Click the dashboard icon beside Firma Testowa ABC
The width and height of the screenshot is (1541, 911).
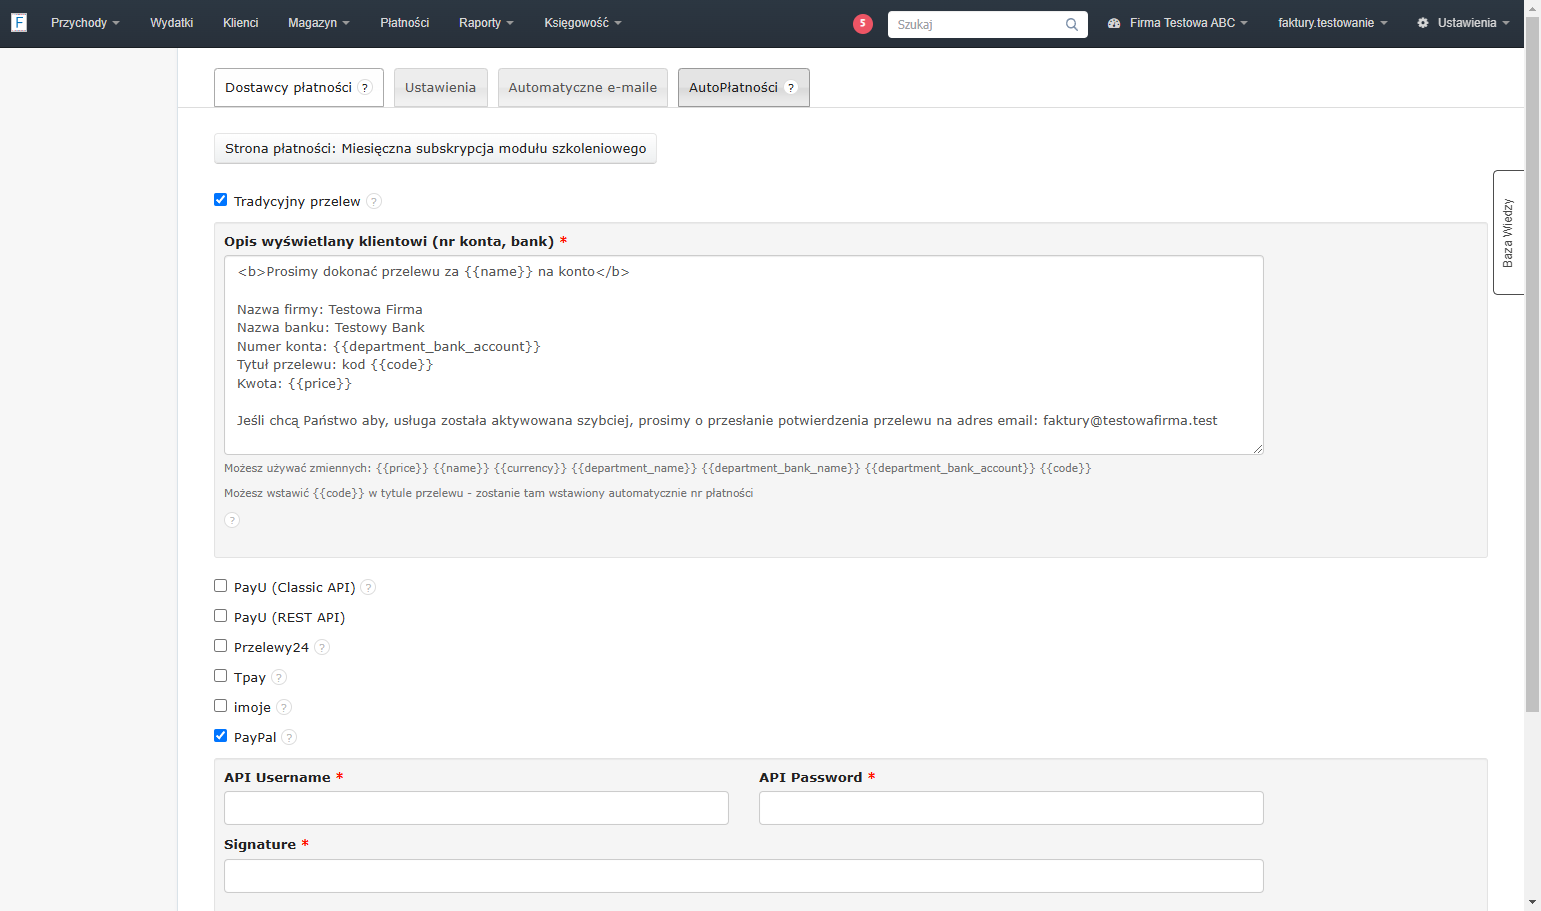tap(1114, 23)
